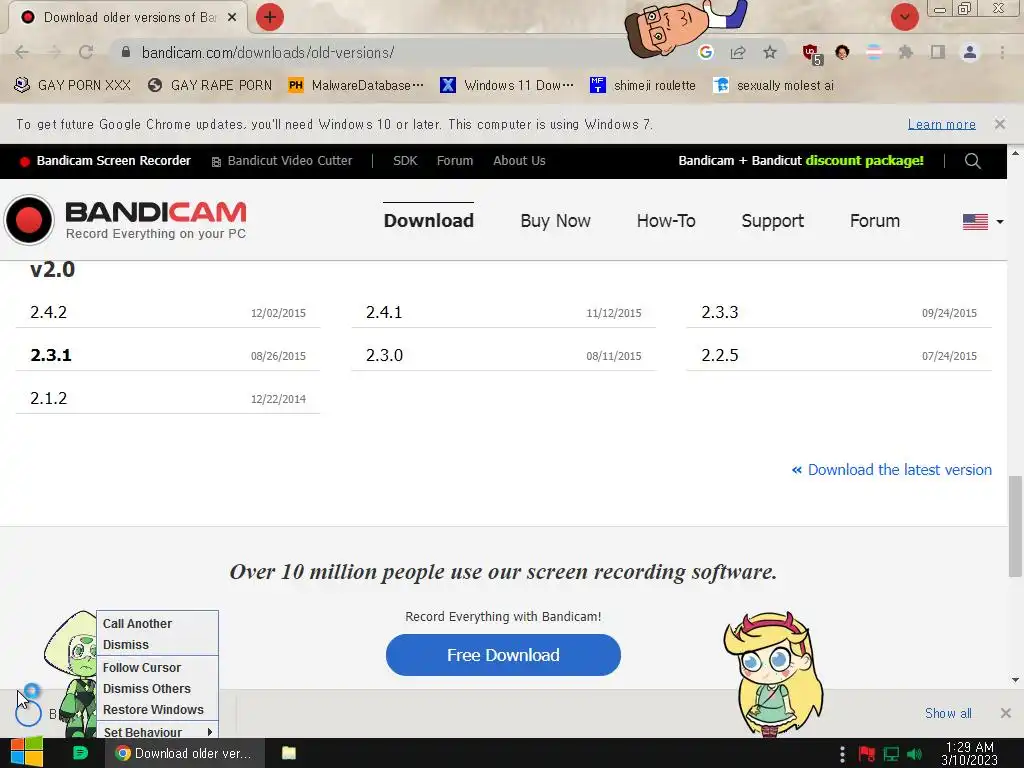This screenshot has height=768, width=1024.
Task: Open the Chrome three-dot menu
Action: coord(1002,52)
